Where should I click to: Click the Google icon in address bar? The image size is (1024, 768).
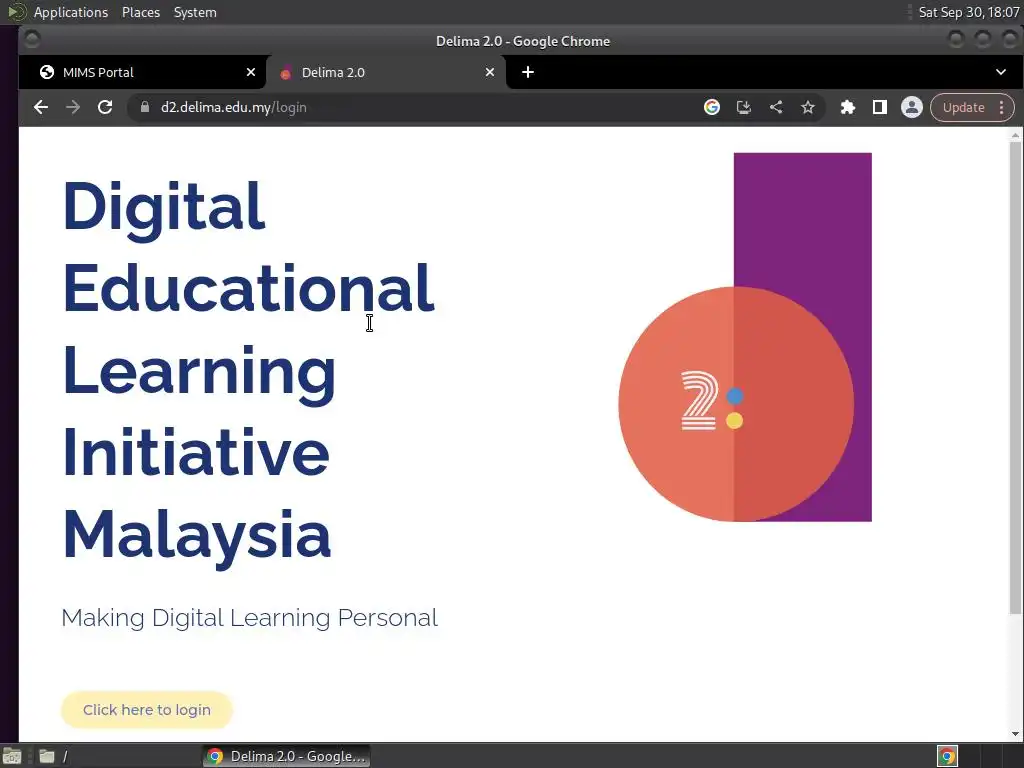(x=712, y=107)
